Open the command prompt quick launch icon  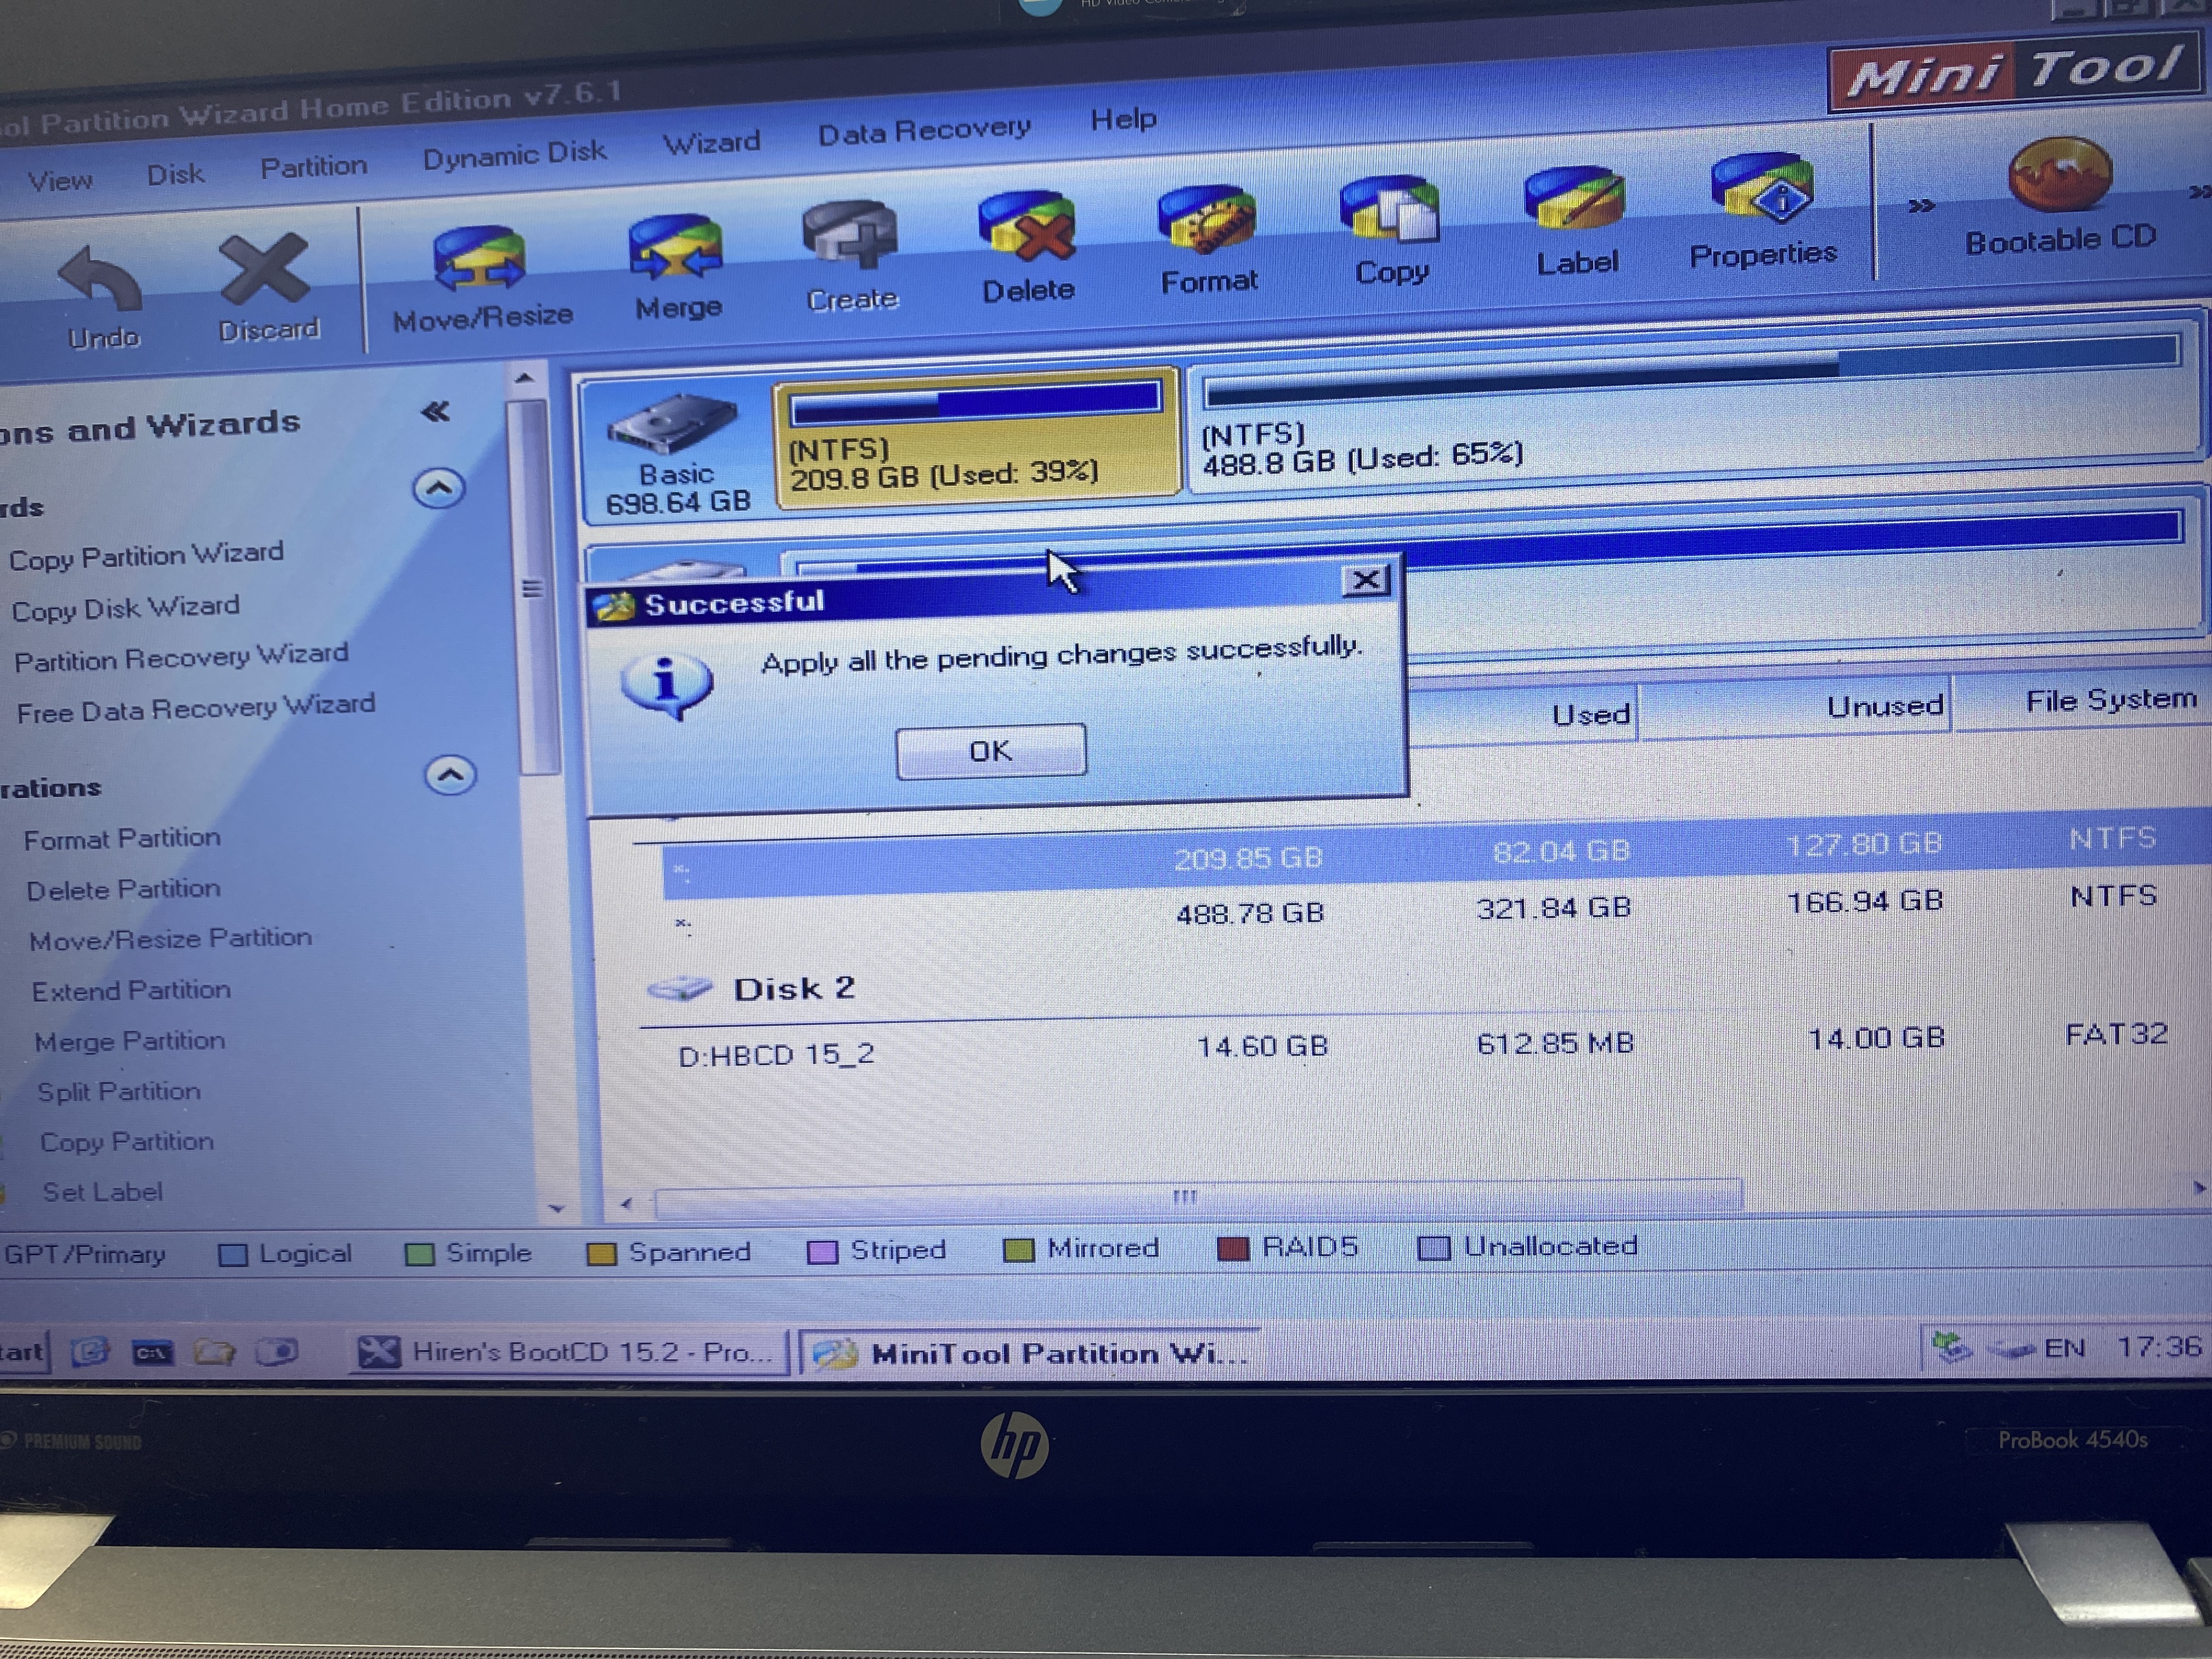[x=152, y=1353]
